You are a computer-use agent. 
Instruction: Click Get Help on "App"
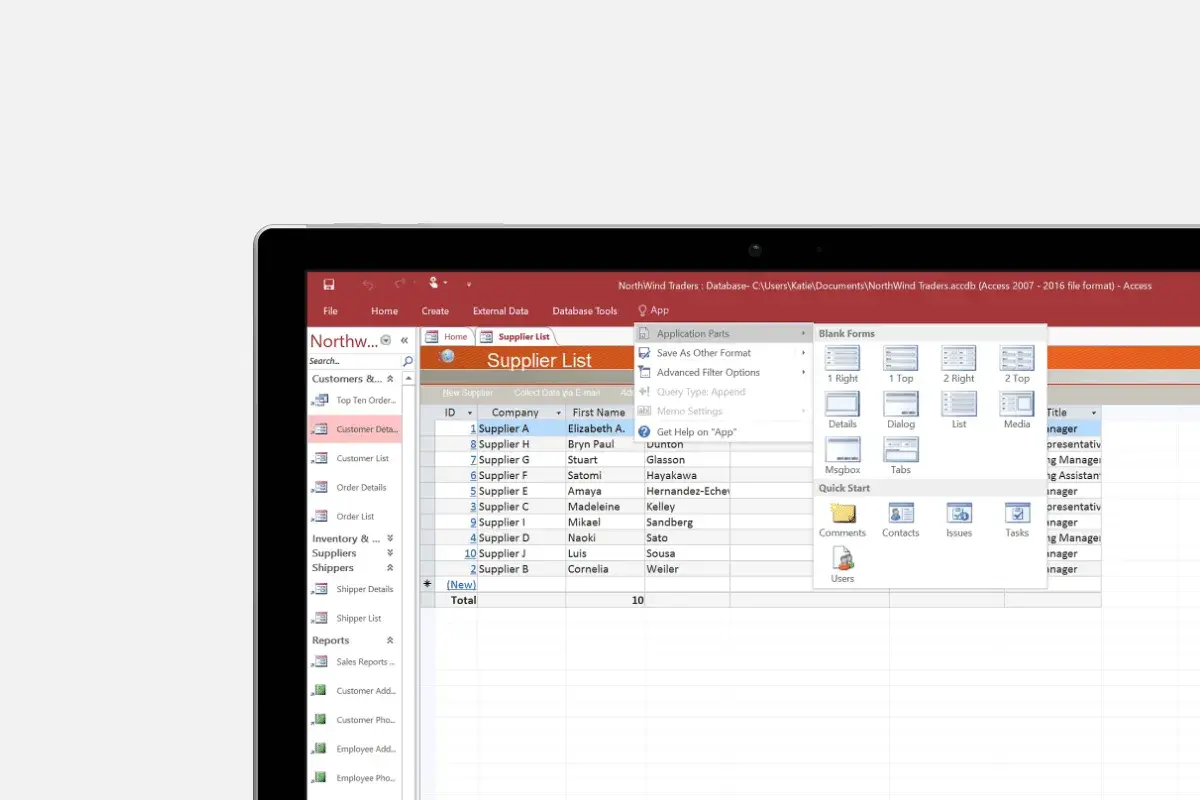pos(724,432)
